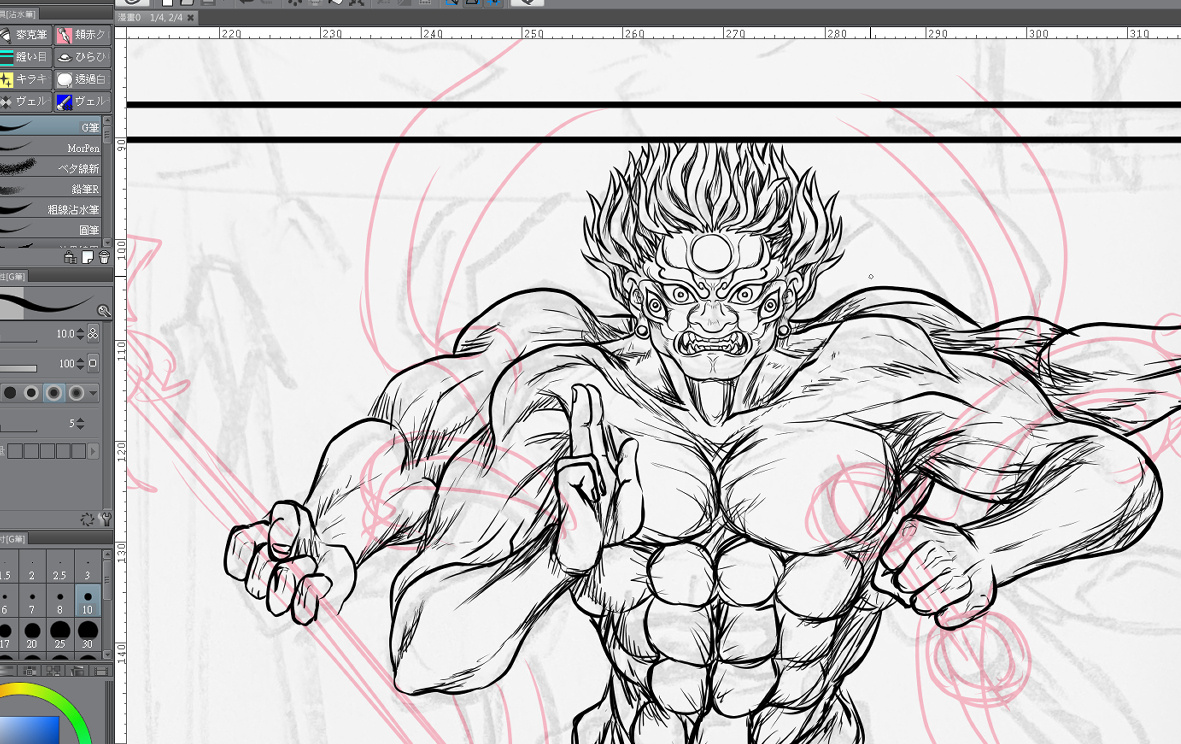Select the second anti-aliasing option
The height and width of the screenshot is (744, 1181).
click(x=32, y=393)
